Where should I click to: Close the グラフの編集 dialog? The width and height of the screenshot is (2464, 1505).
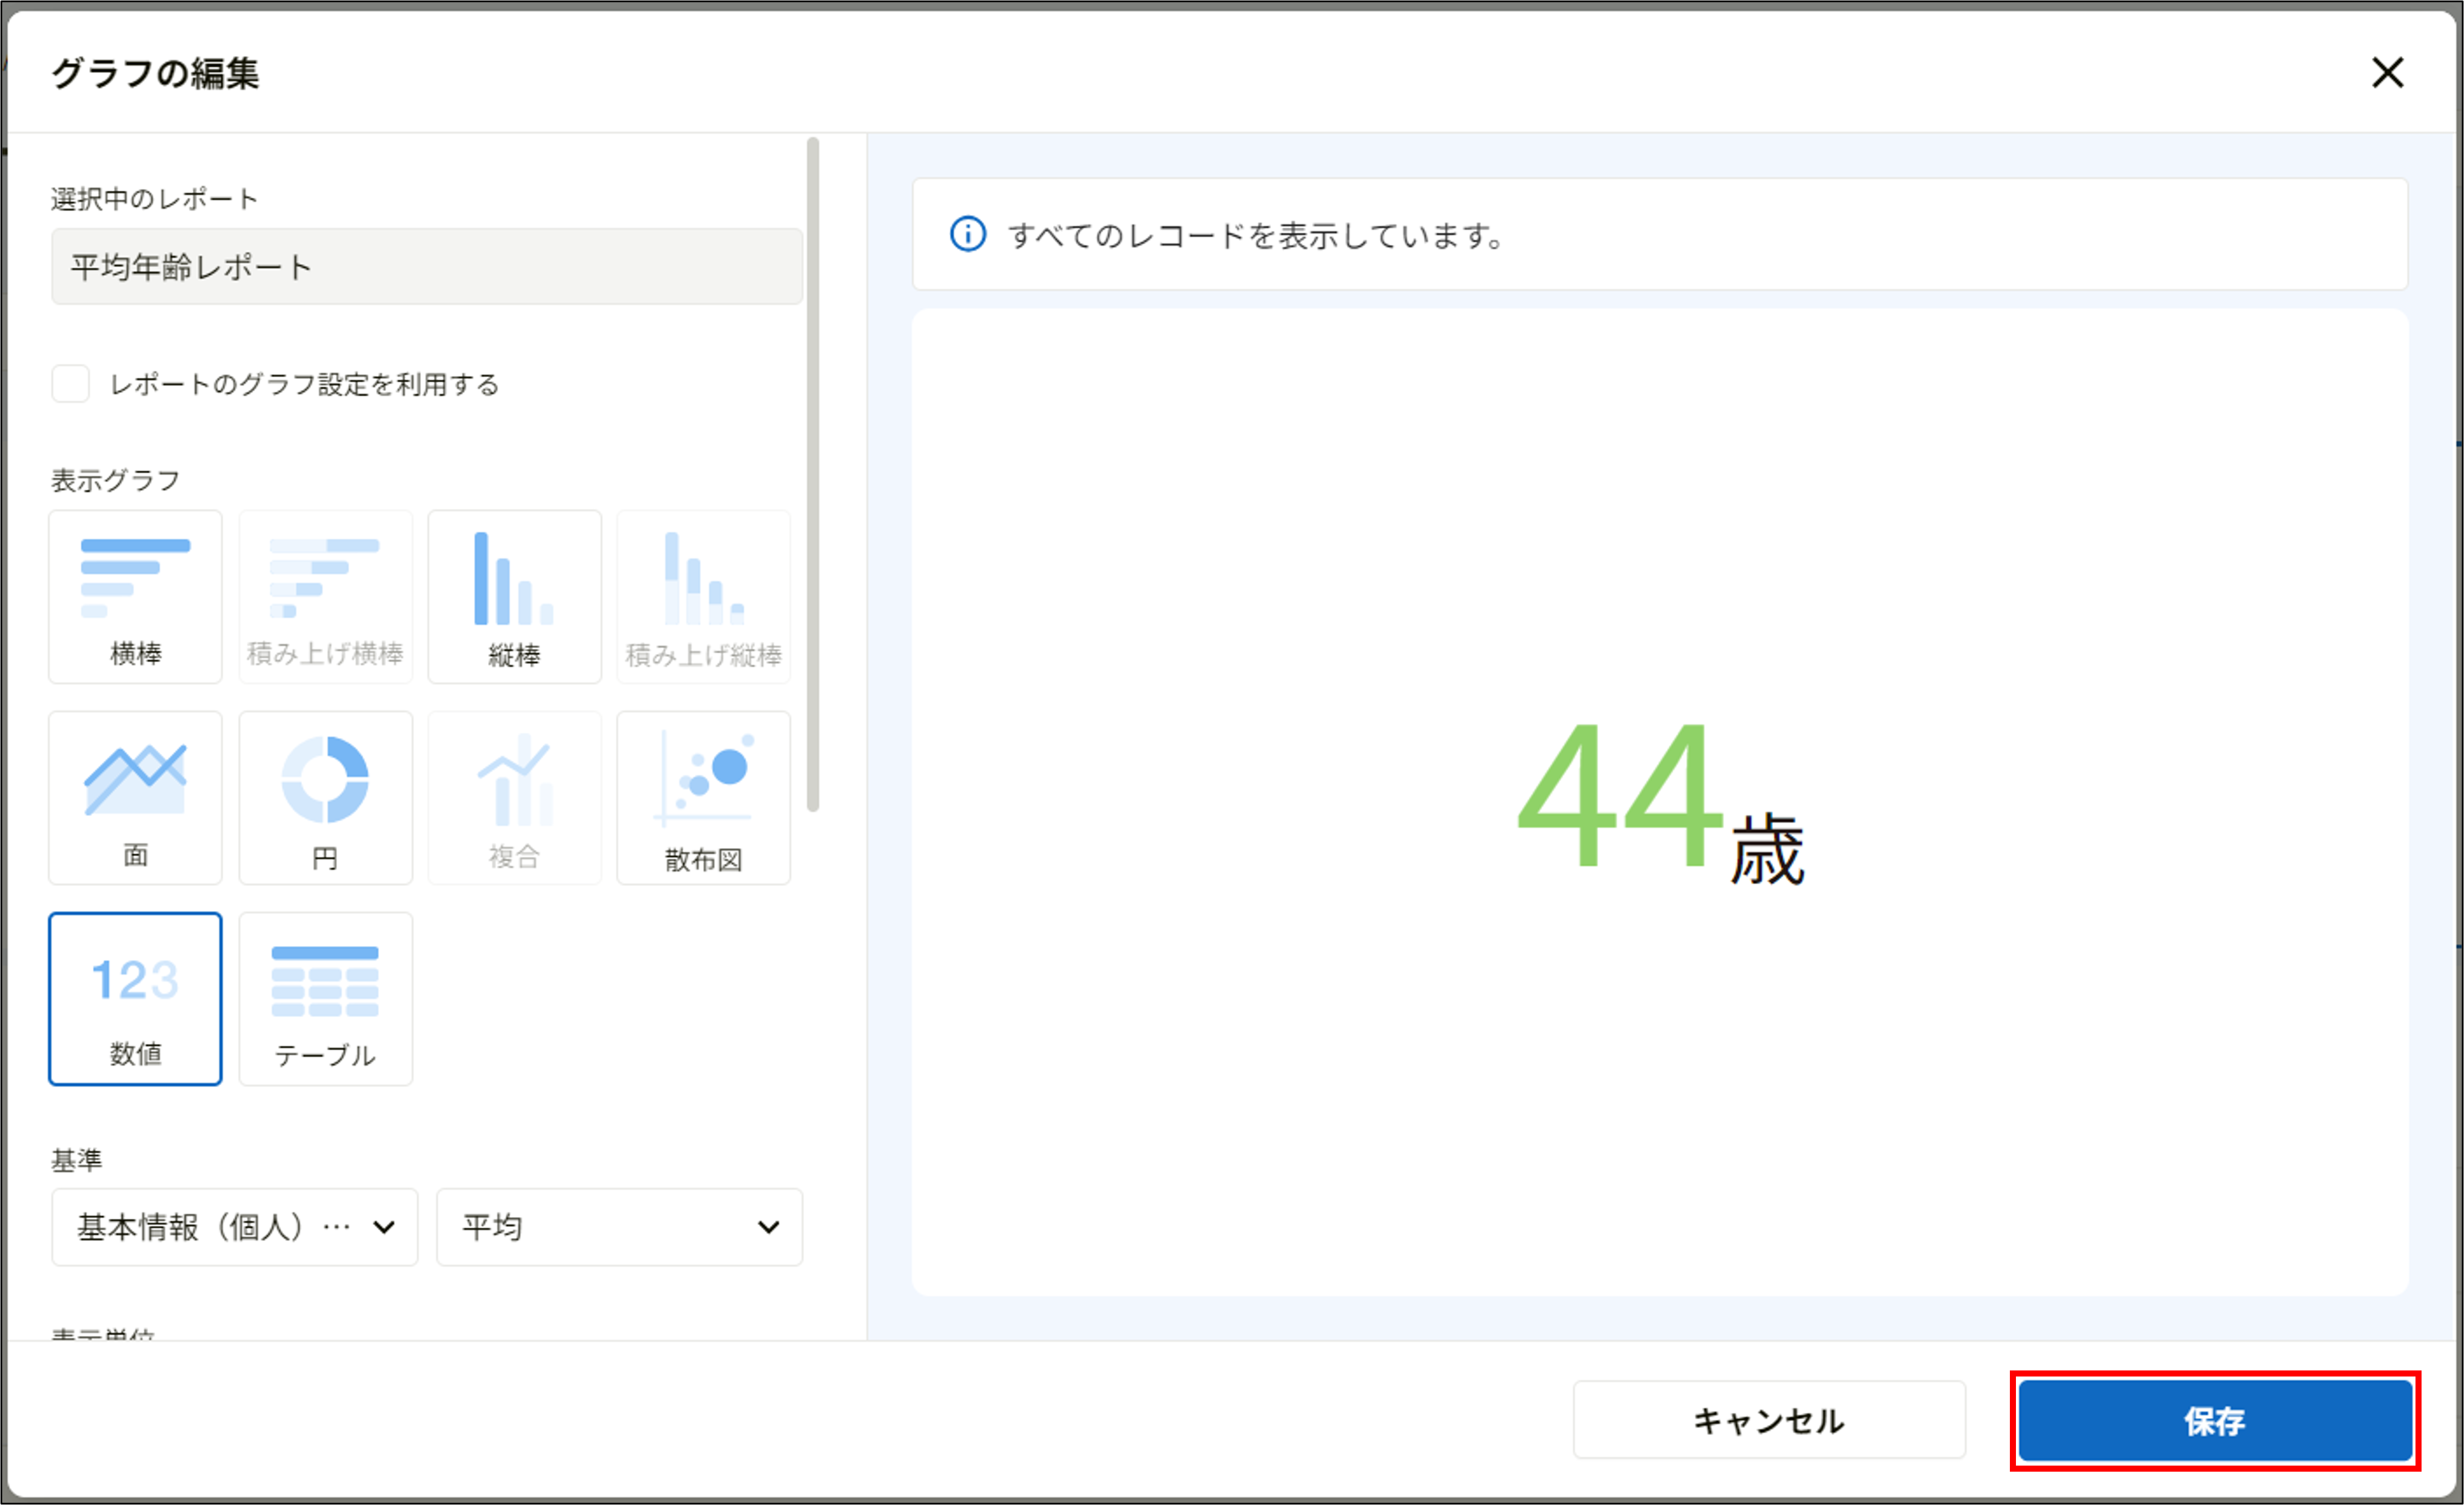(x=2388, y=73)
